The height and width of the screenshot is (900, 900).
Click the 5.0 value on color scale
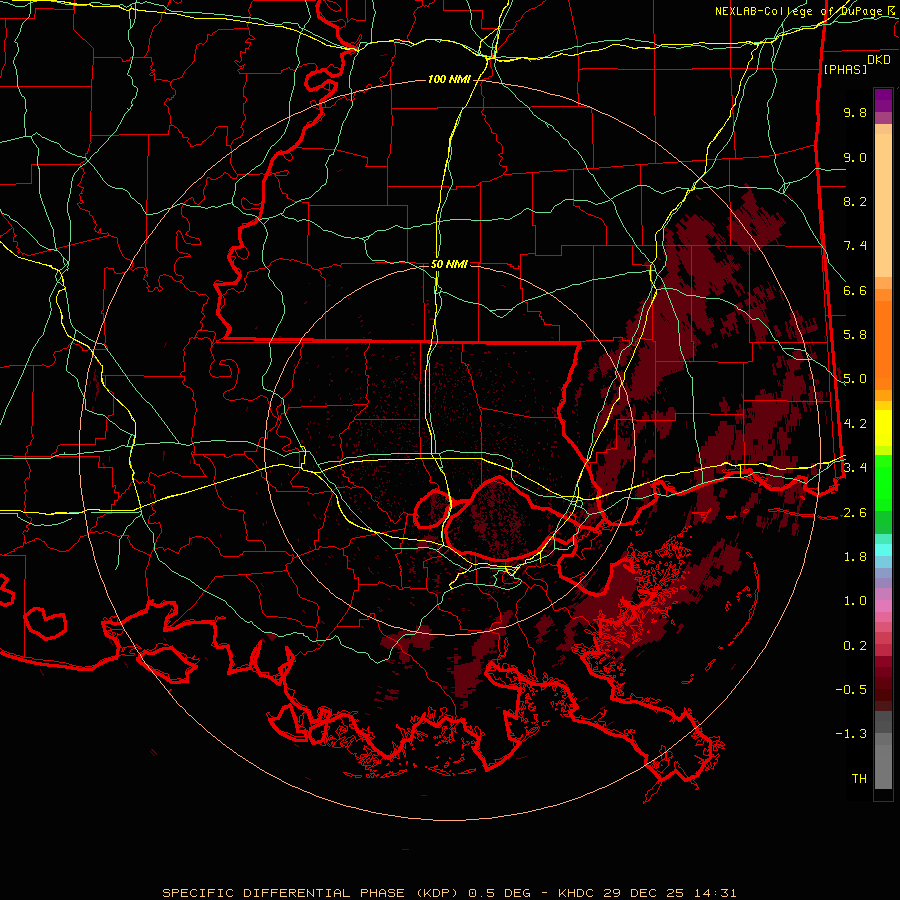click(855, 379)
